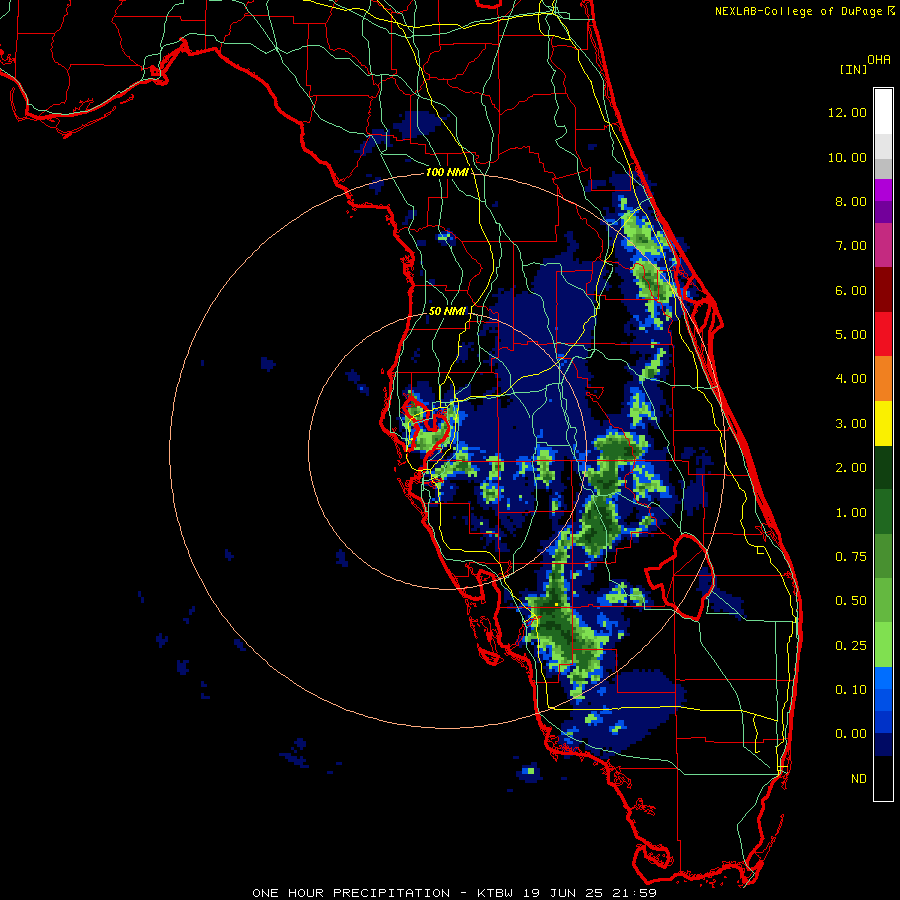The image size is (900, 900).
Task: Pick the white segment of the legend bar
Action: (x=883, y=111)
